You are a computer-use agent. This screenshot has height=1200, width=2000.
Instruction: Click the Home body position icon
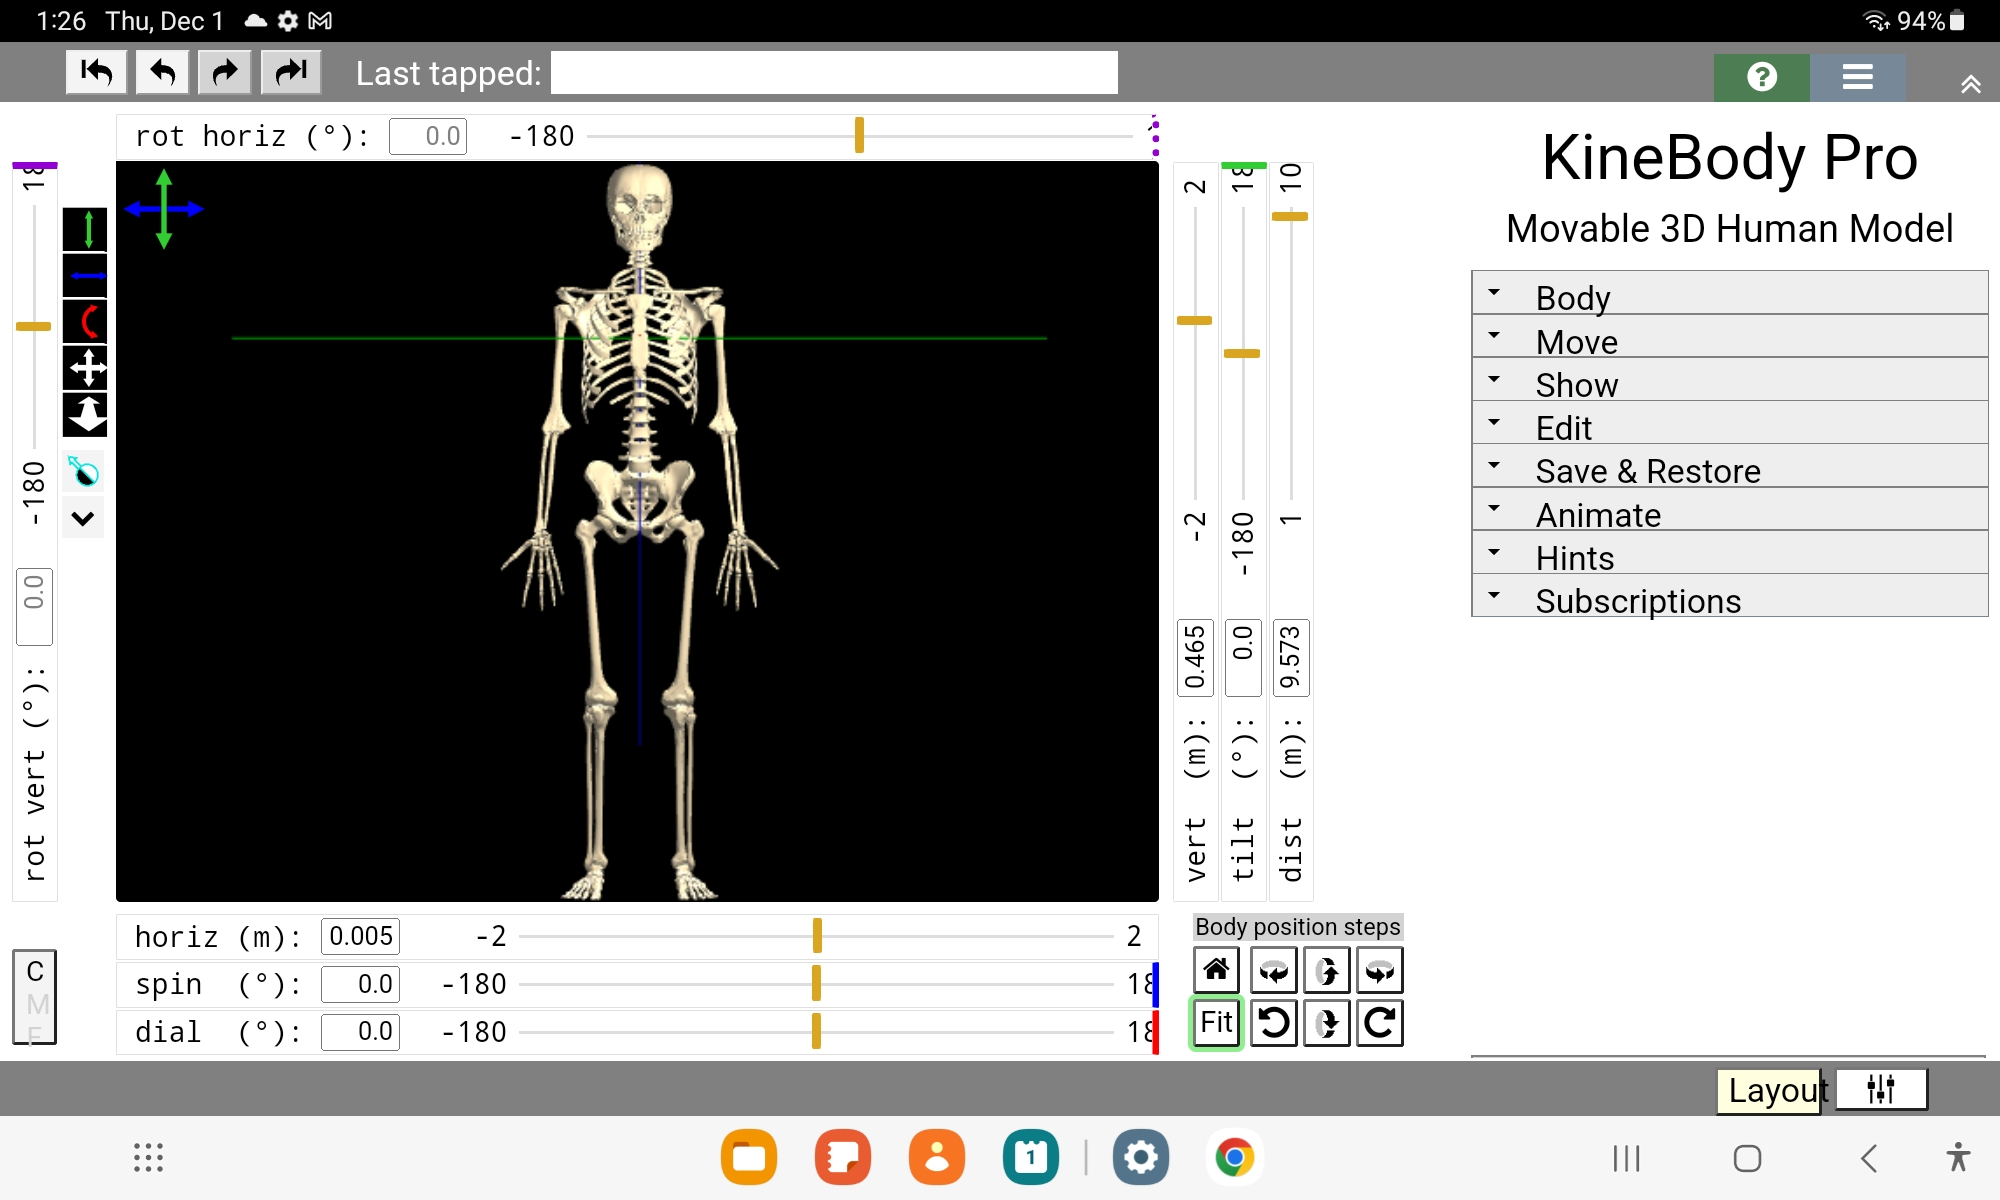[x=1216, y=970]
